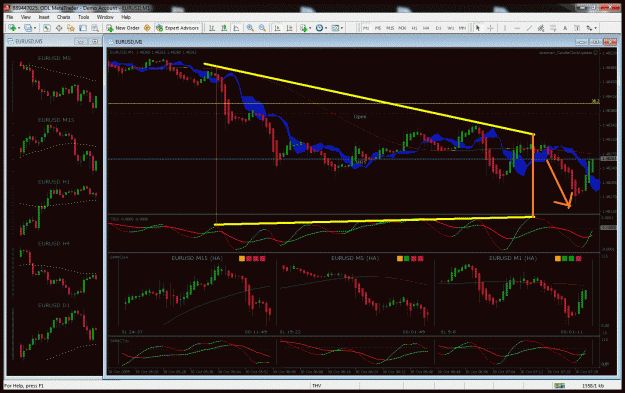Open the Strategy Tester icon
The height and width of the screenshot is (393, 625).
click(94, 28)
